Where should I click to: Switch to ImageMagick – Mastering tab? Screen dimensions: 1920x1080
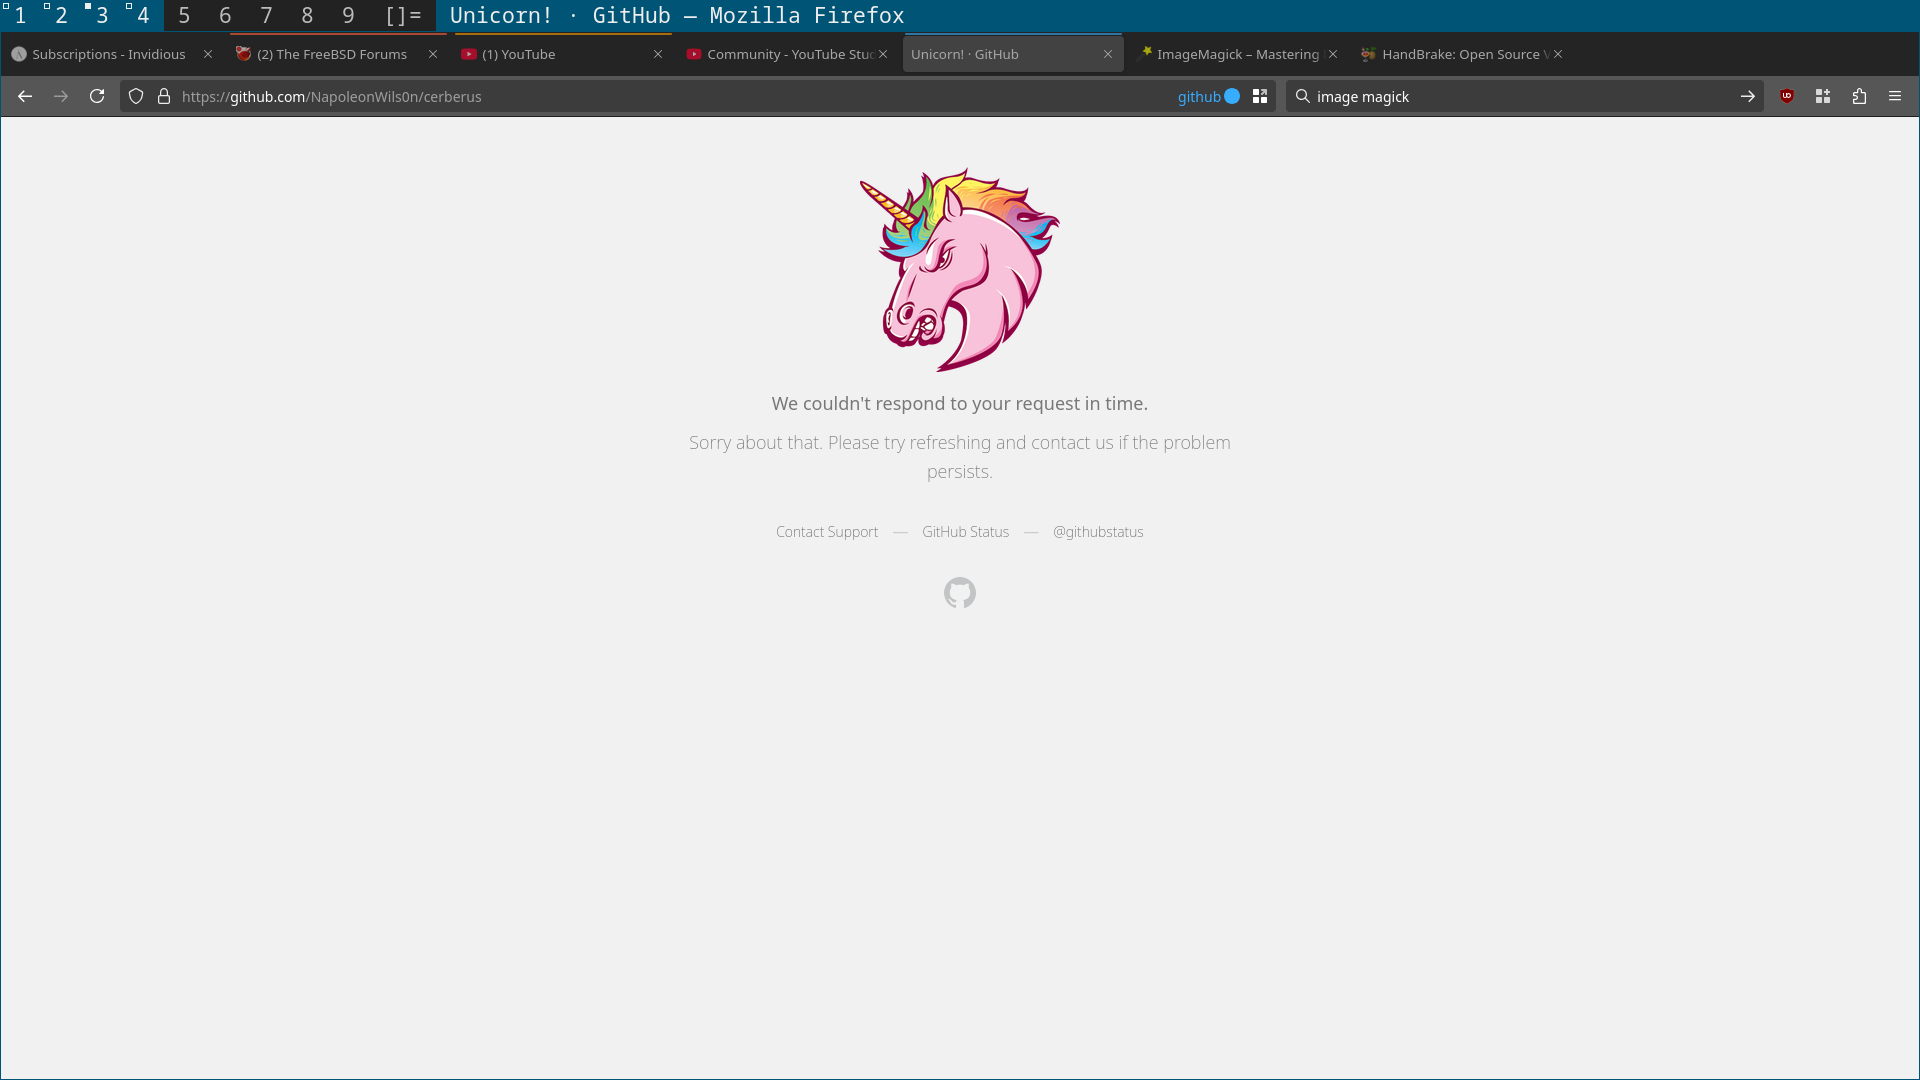click(x=1237, y=54)
